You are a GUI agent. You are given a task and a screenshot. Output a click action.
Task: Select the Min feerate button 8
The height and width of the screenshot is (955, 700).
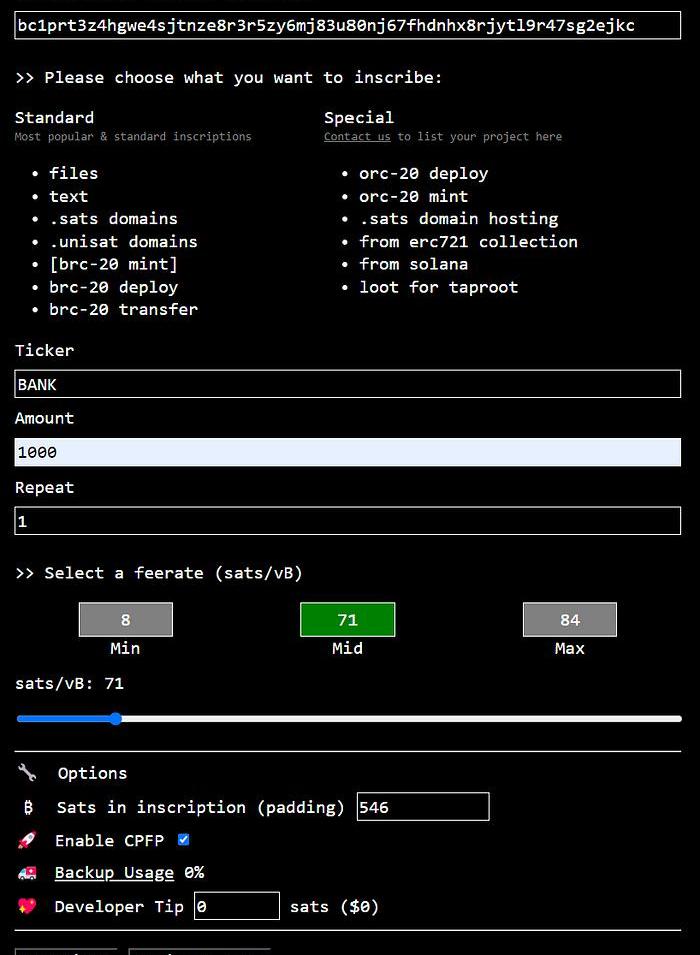click(x=126, y=620)
